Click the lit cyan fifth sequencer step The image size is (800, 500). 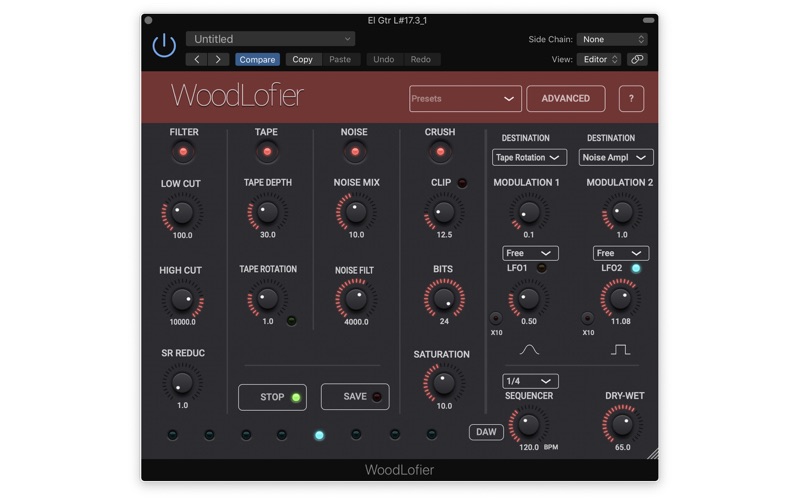click(x=319, y=435)
